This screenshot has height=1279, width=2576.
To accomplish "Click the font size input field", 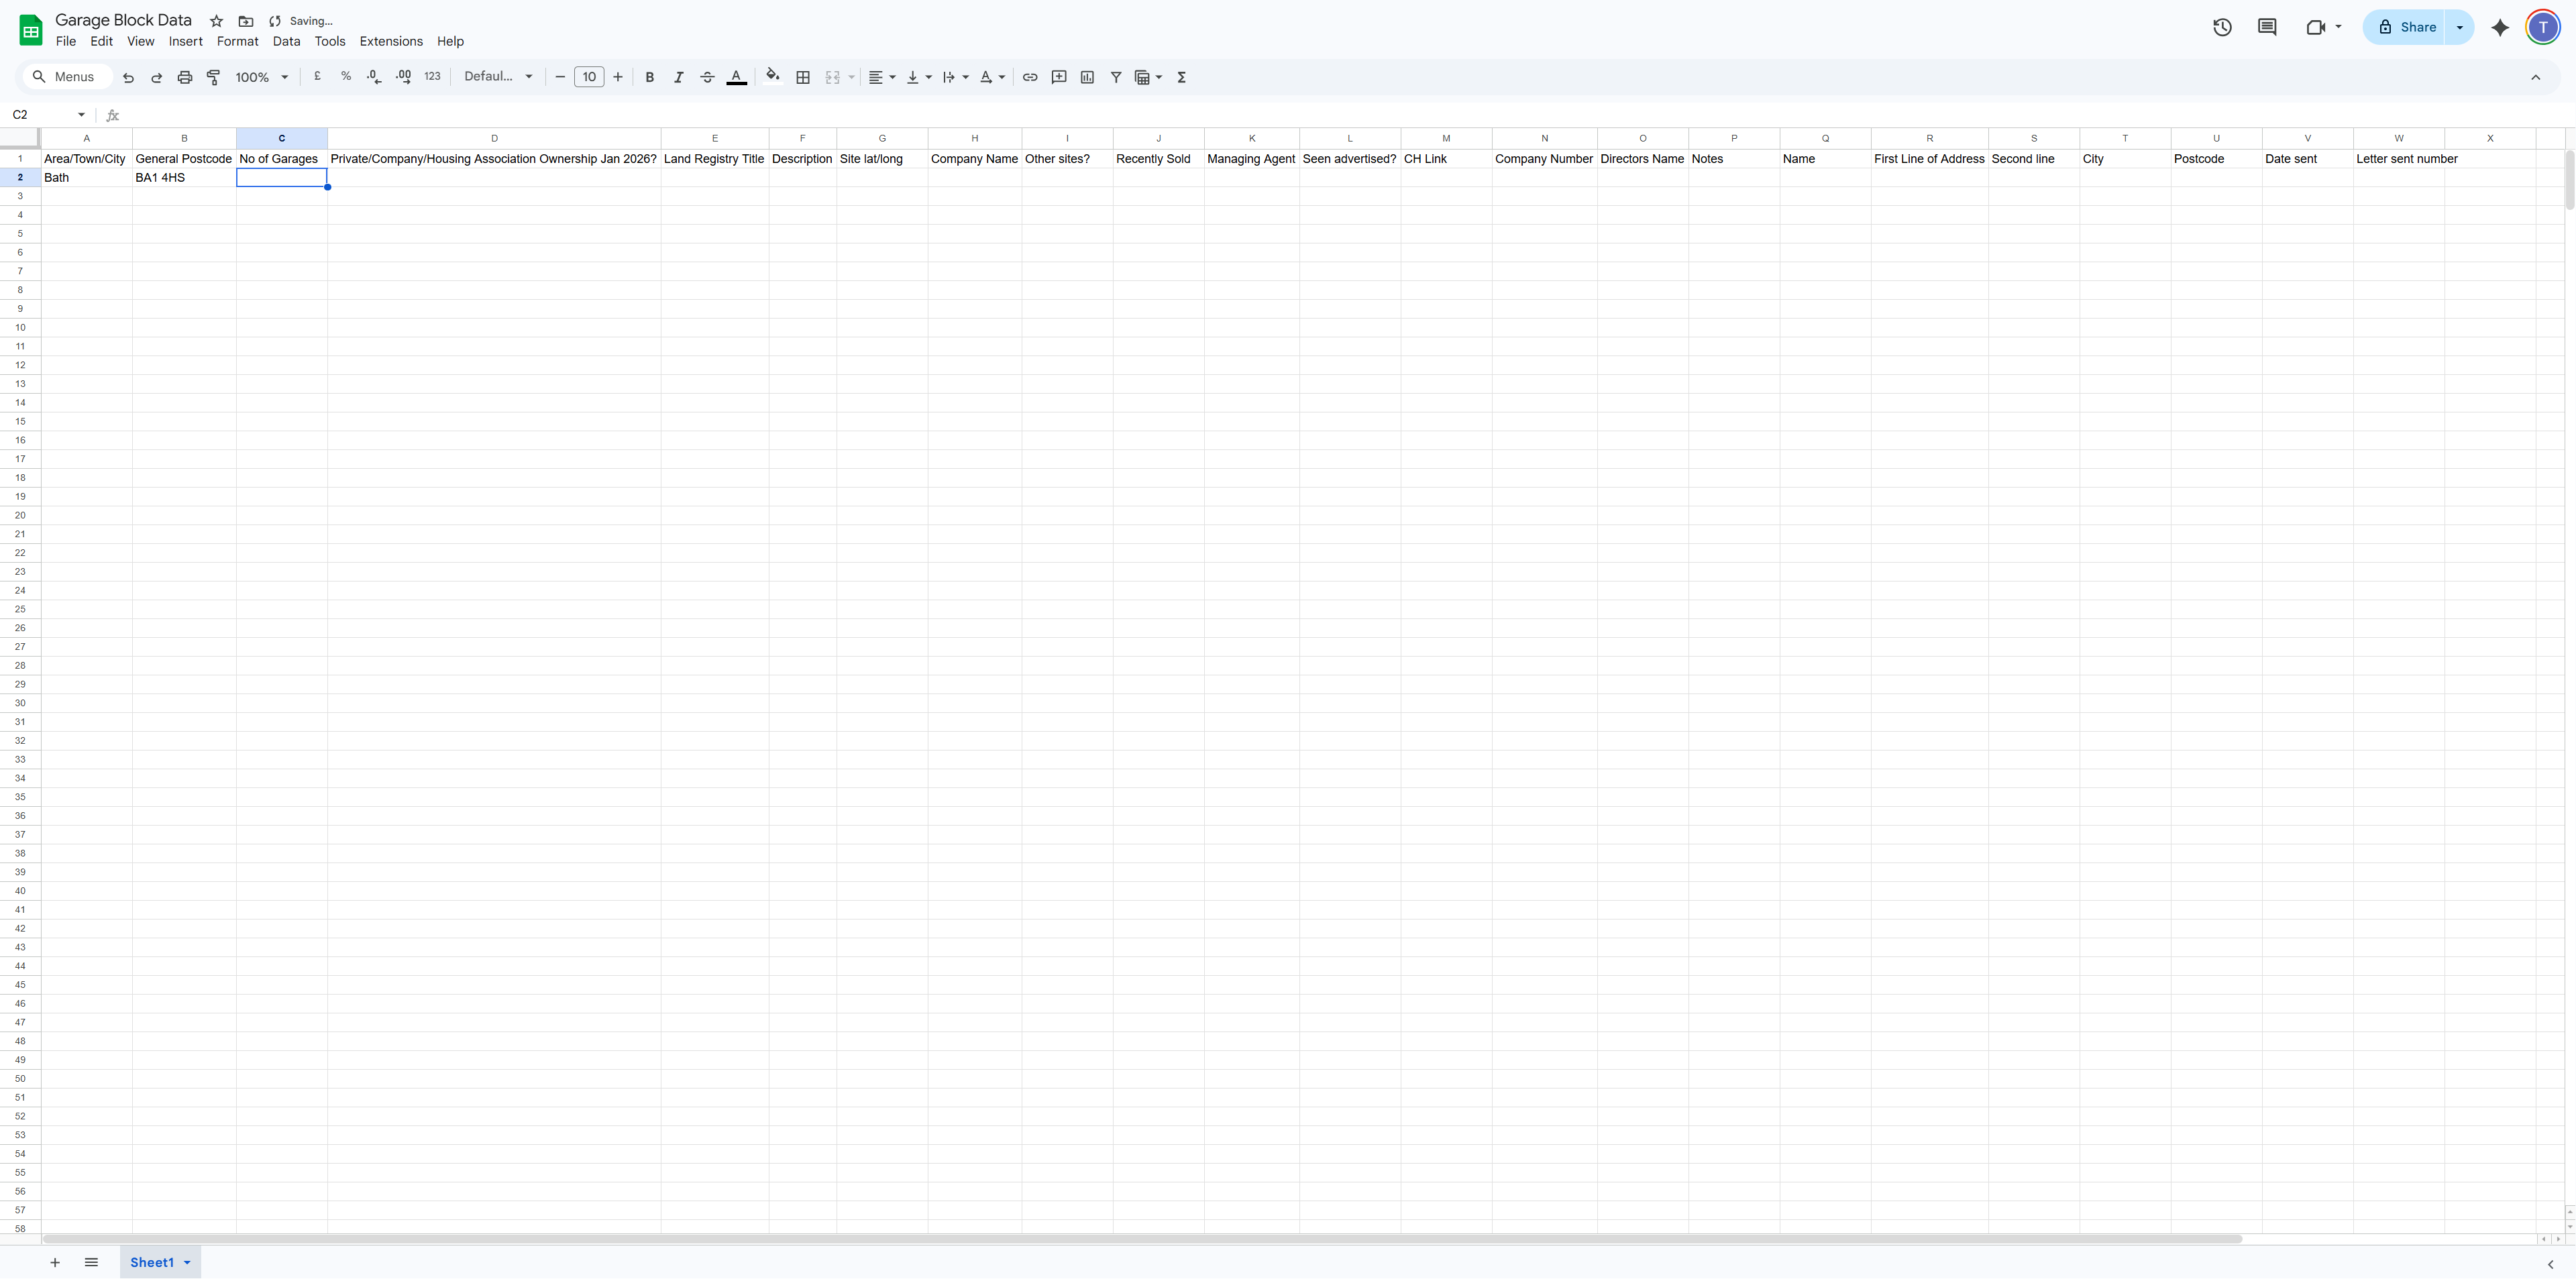I will coord(589,77).
